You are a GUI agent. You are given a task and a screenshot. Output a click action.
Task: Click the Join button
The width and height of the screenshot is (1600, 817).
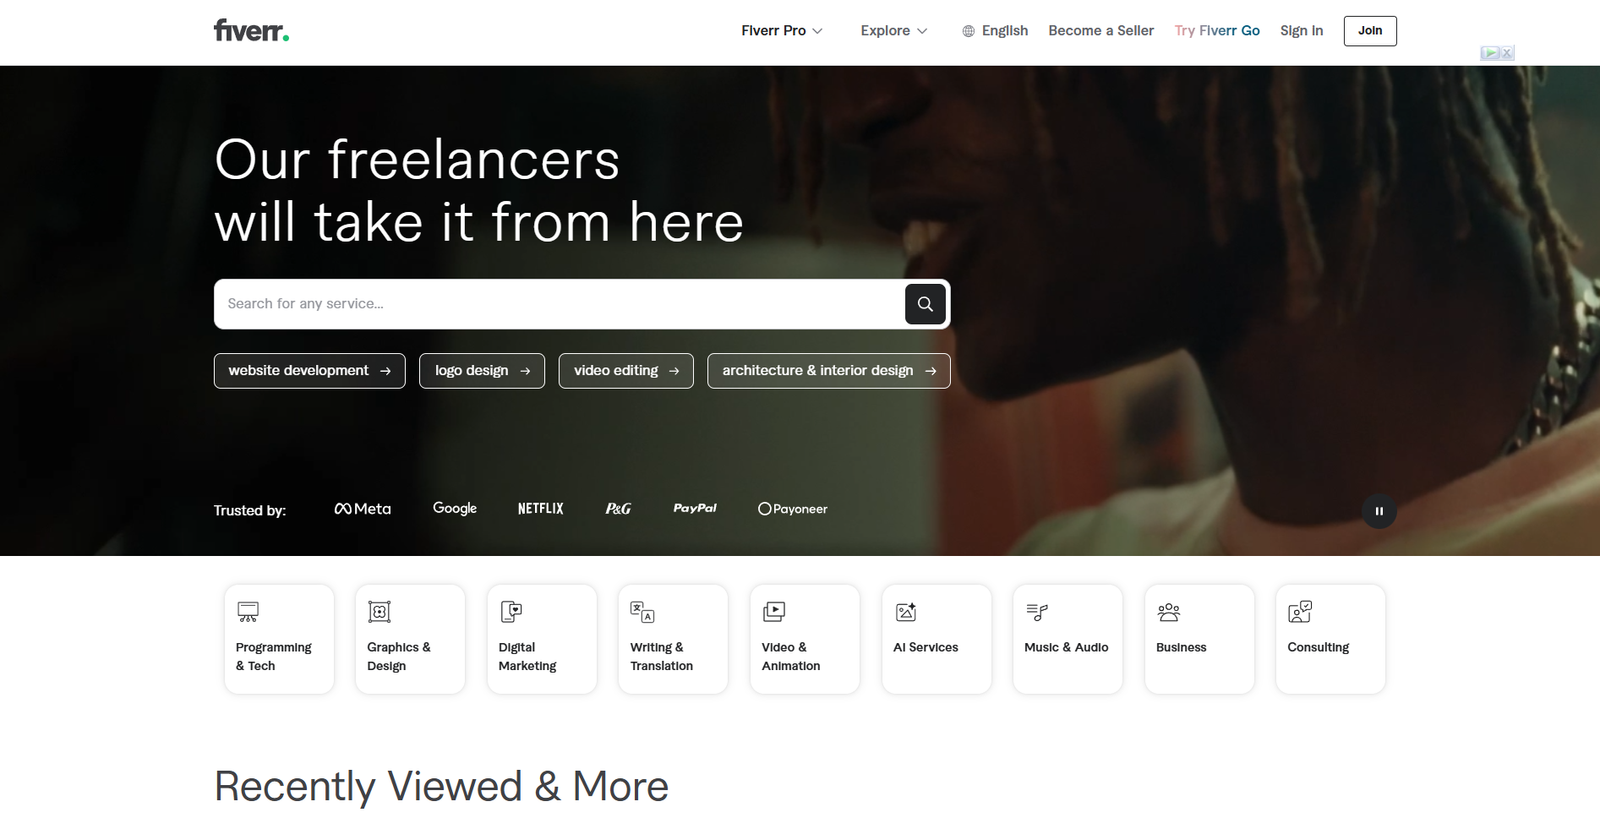1370,31
